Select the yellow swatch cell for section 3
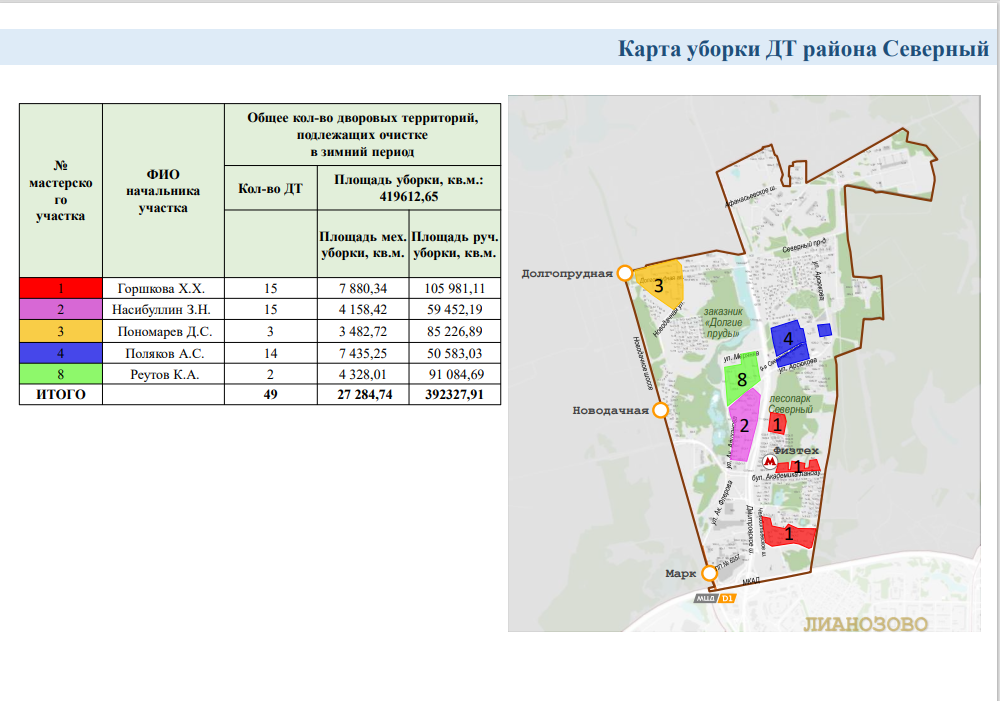Image resolution: width=1000 pixels, height=701 pixels. pyautogui.click(x=61, y=332)
